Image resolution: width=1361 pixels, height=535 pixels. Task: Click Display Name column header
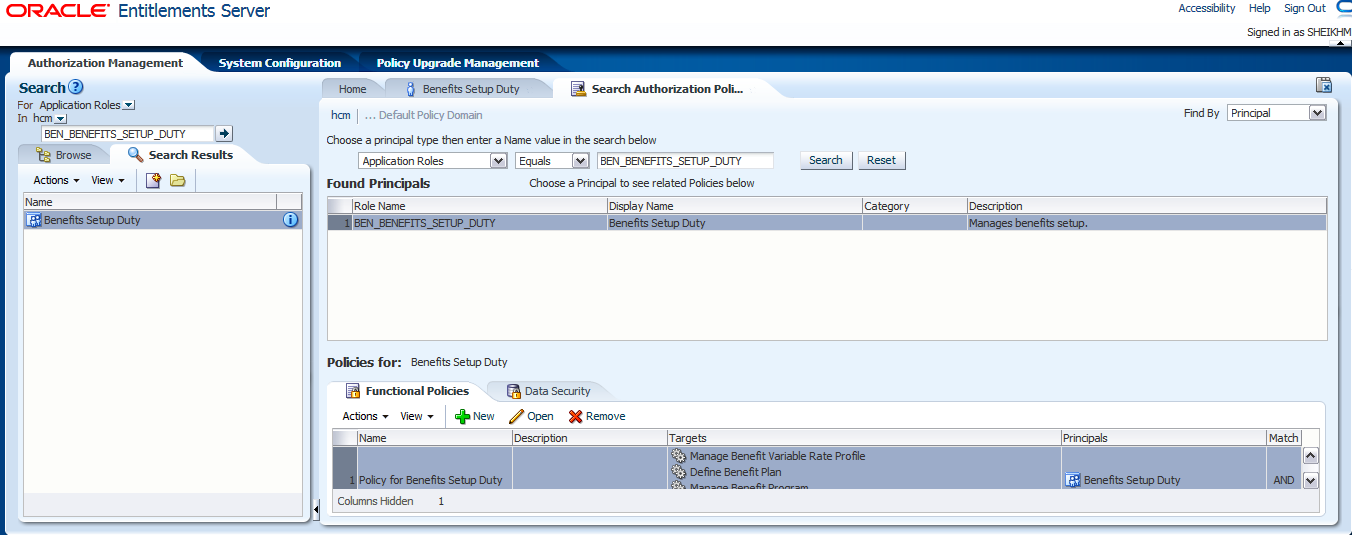pos(734,206)
